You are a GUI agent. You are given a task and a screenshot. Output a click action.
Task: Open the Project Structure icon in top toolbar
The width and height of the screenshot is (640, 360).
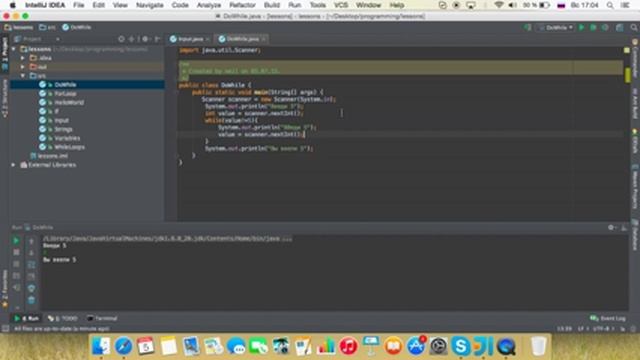point(620,27)
